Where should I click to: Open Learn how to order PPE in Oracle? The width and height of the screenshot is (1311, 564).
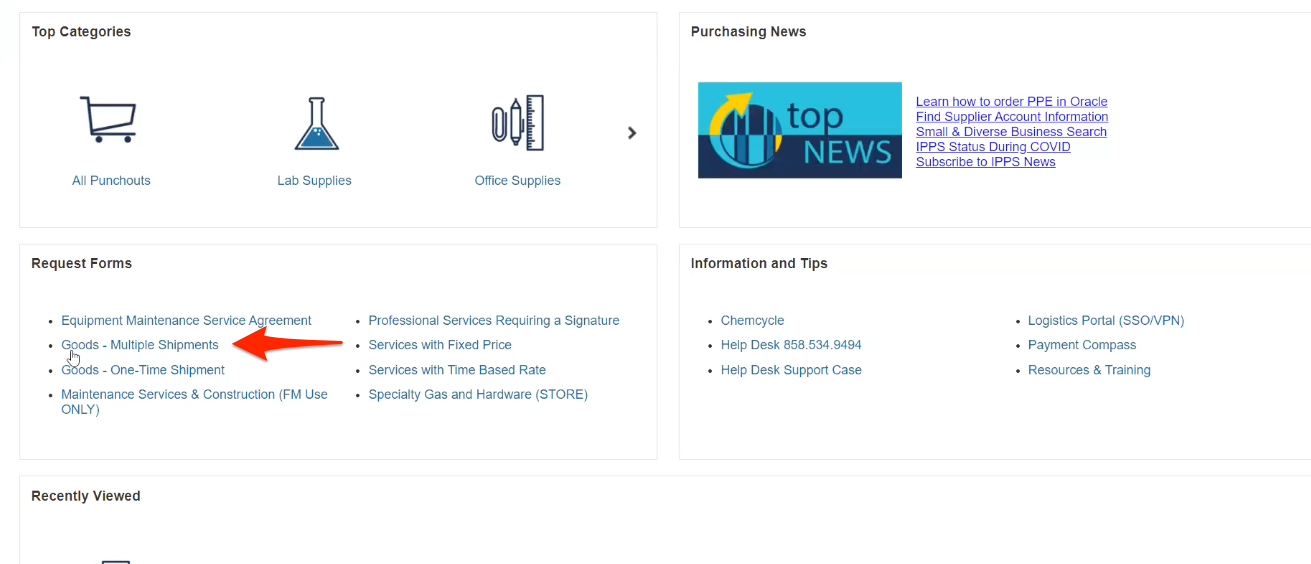(1011, 102)
